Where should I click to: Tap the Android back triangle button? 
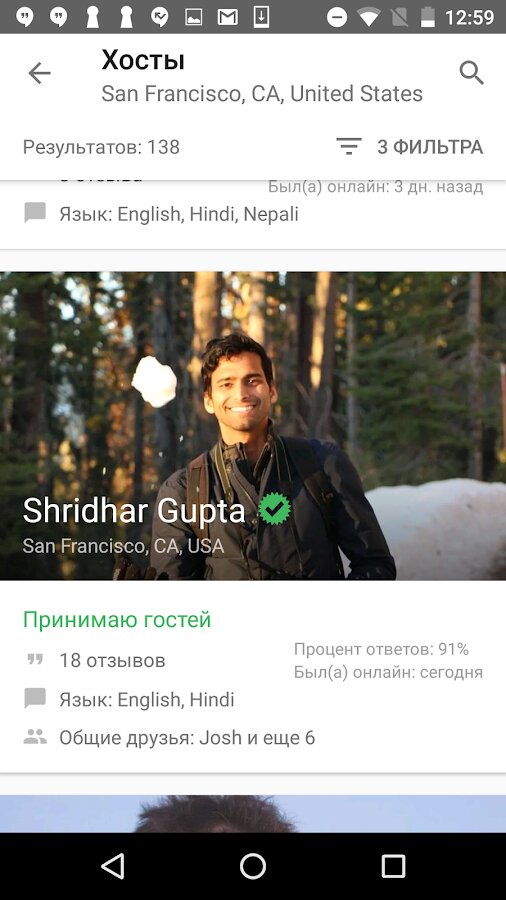pos(113,866)
